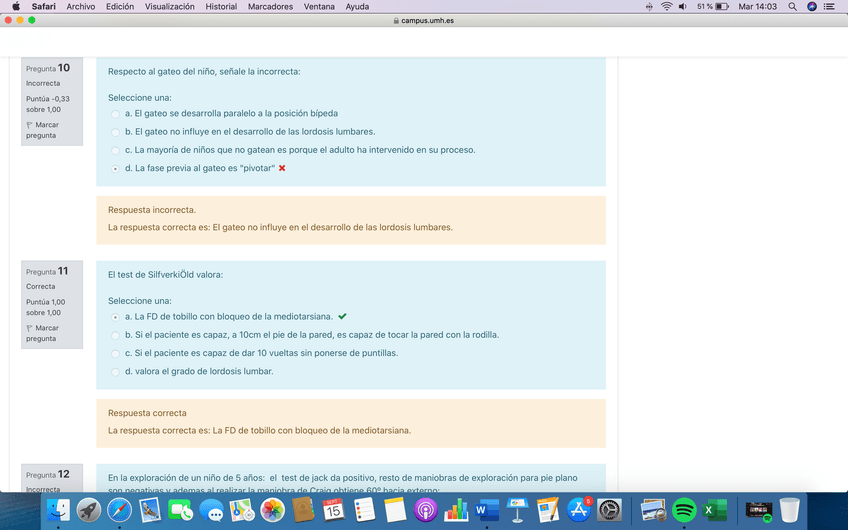Open the Wi-Fi status menu

point(667,7)
